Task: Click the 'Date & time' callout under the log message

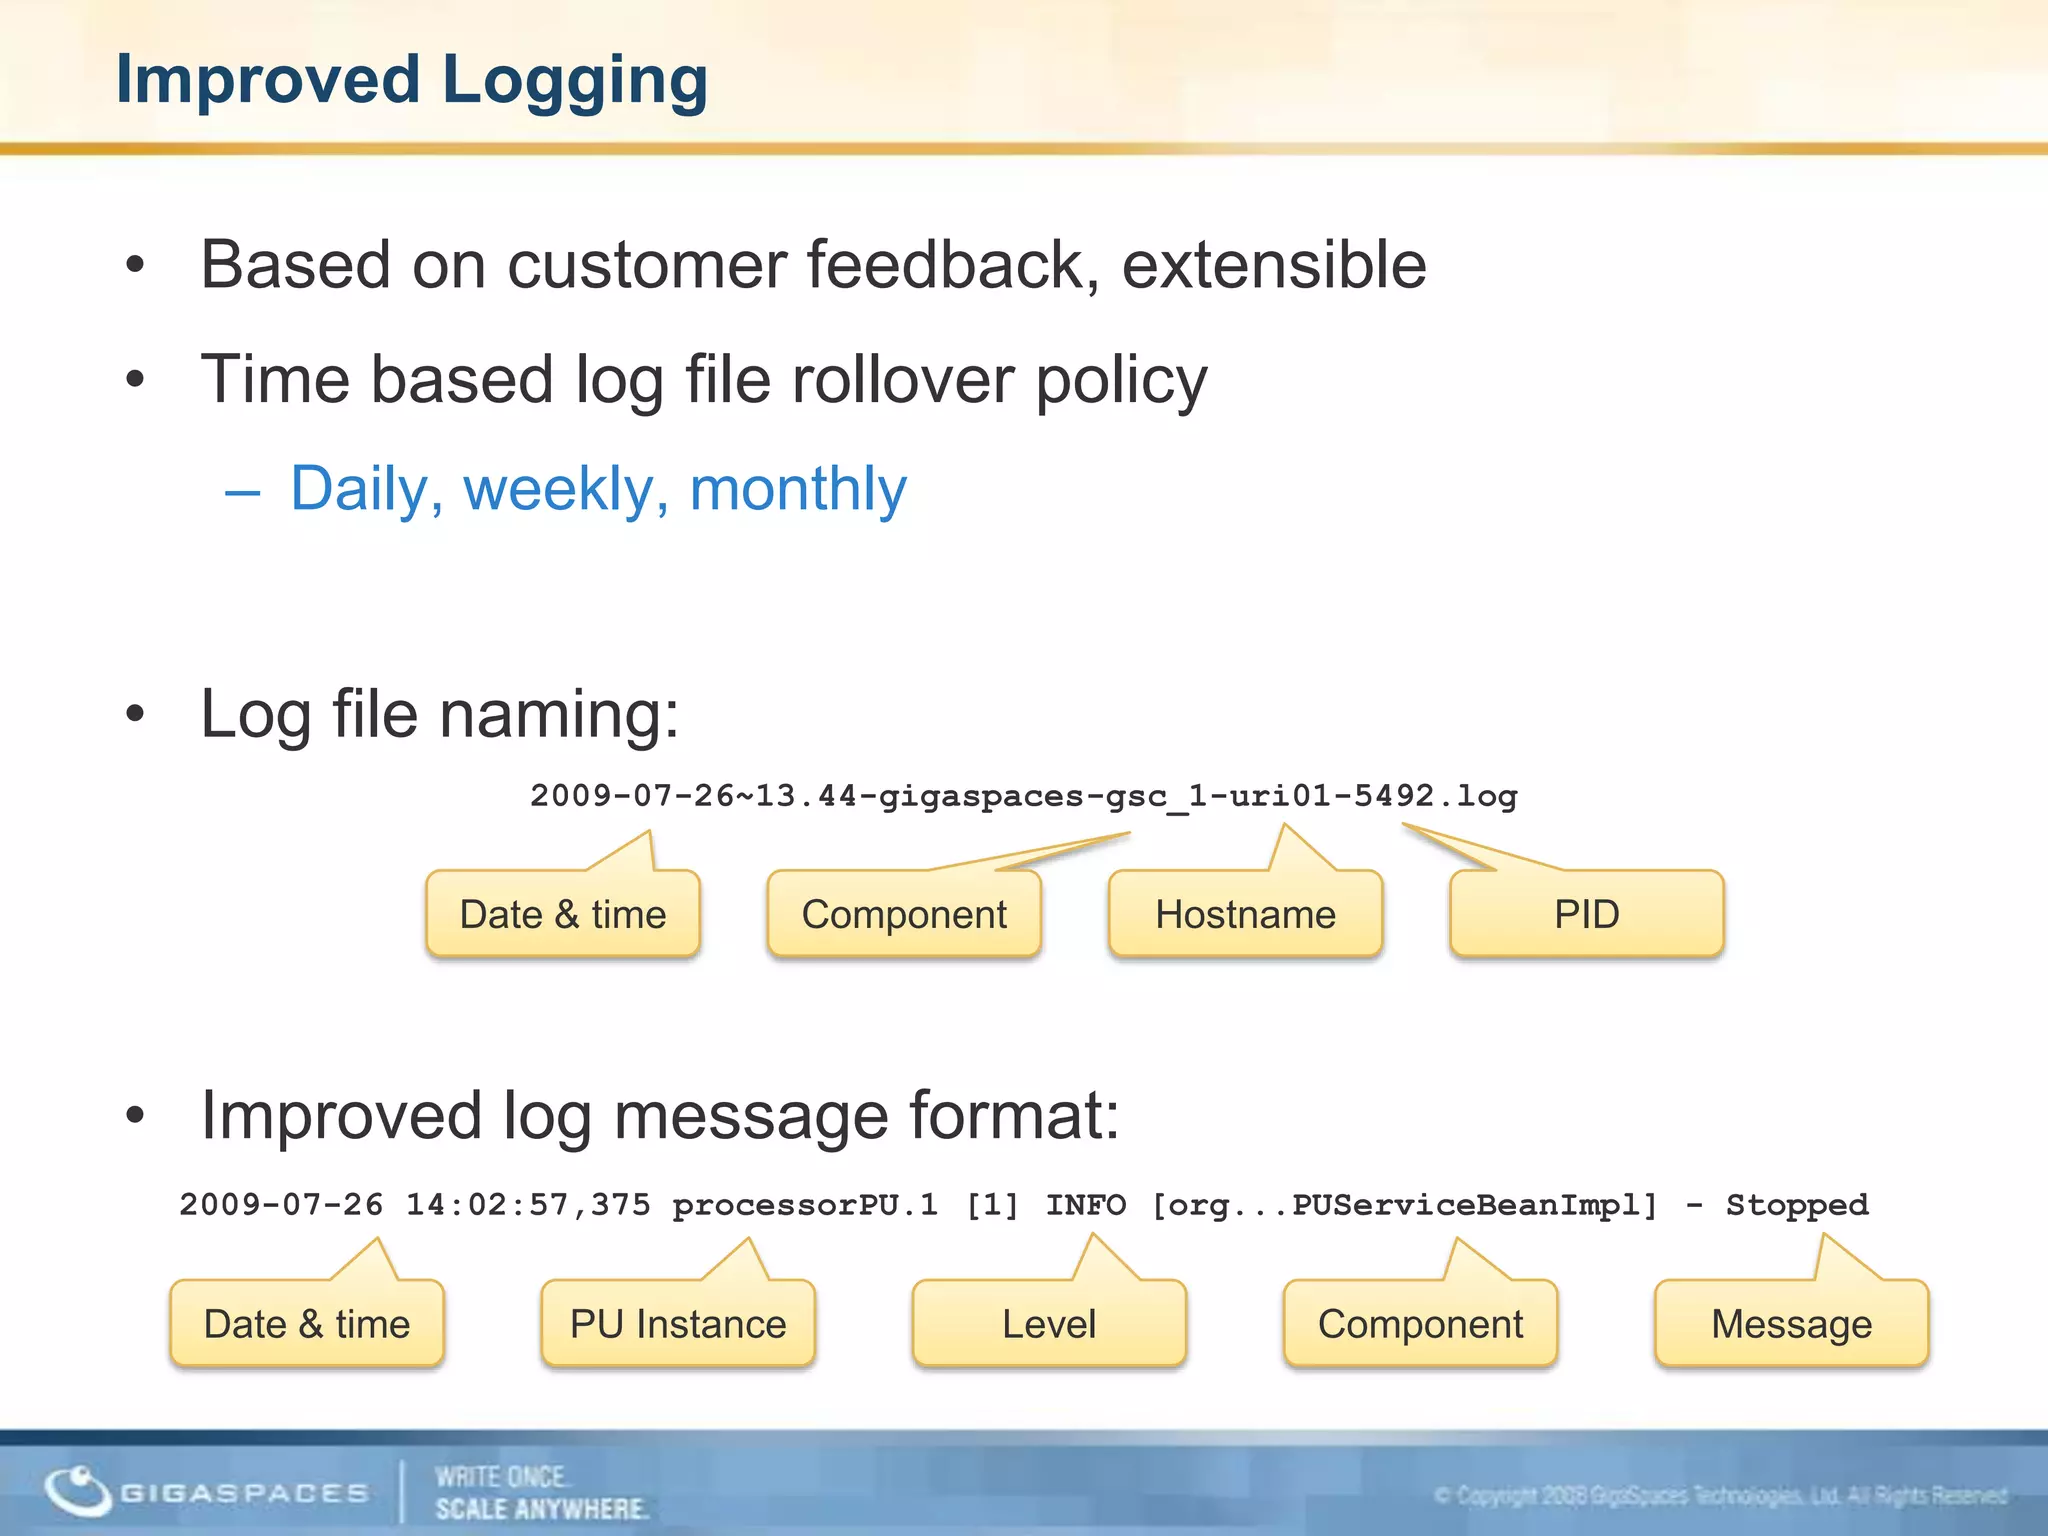Action: pyautogui.click(x=307, y=1323)
